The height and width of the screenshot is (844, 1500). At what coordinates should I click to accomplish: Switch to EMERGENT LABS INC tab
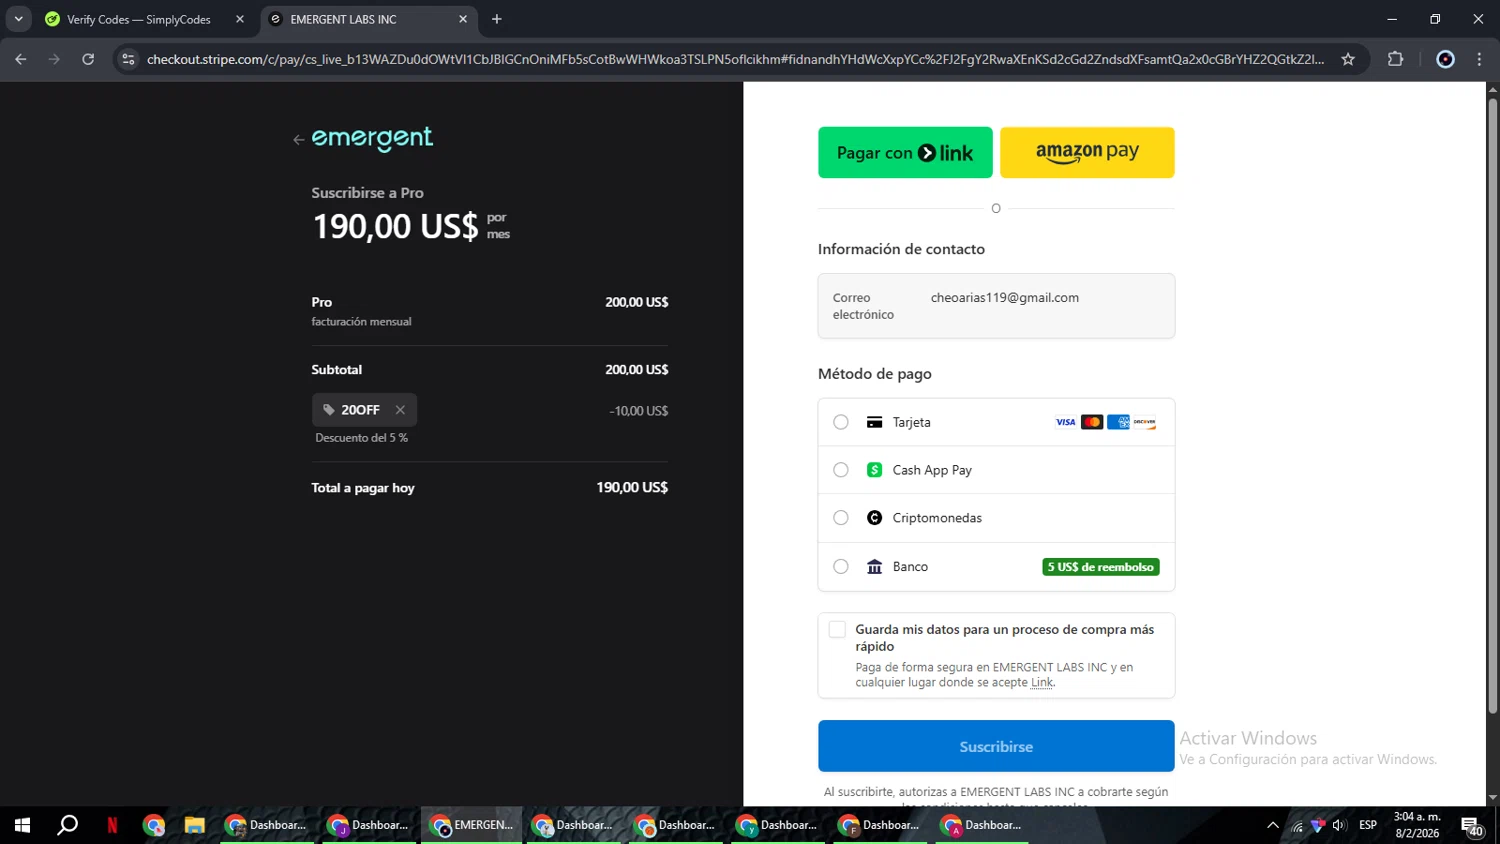pos(343,19)
